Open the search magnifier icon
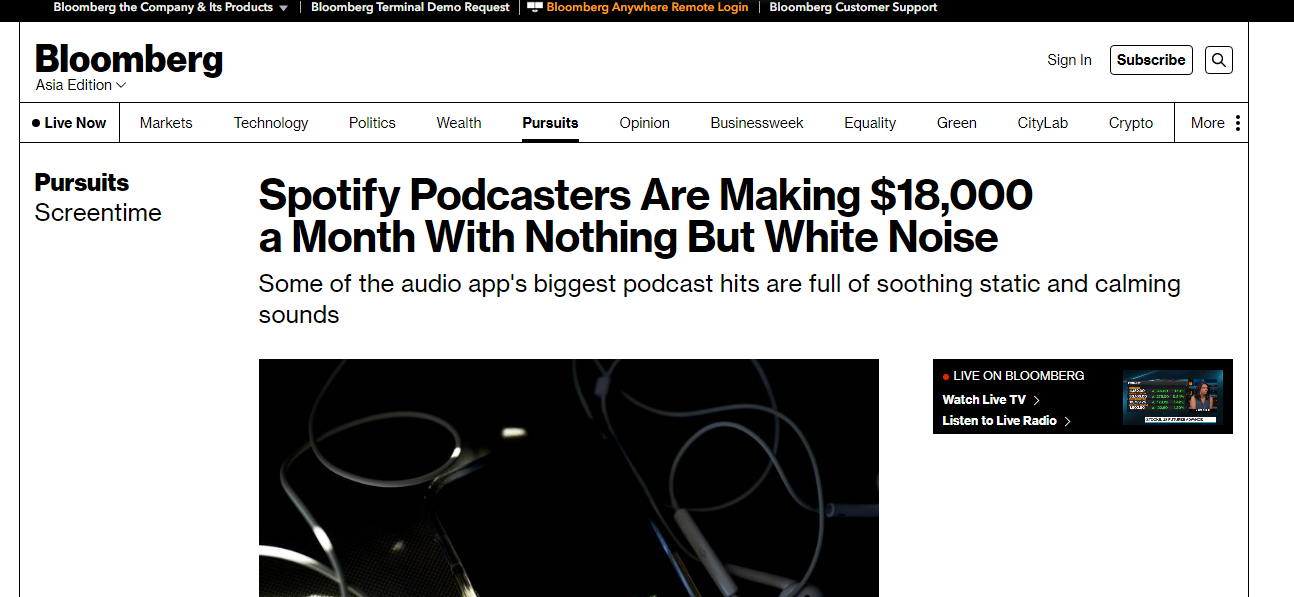This screenshot has height=597, width=1294. (1218, 60)
